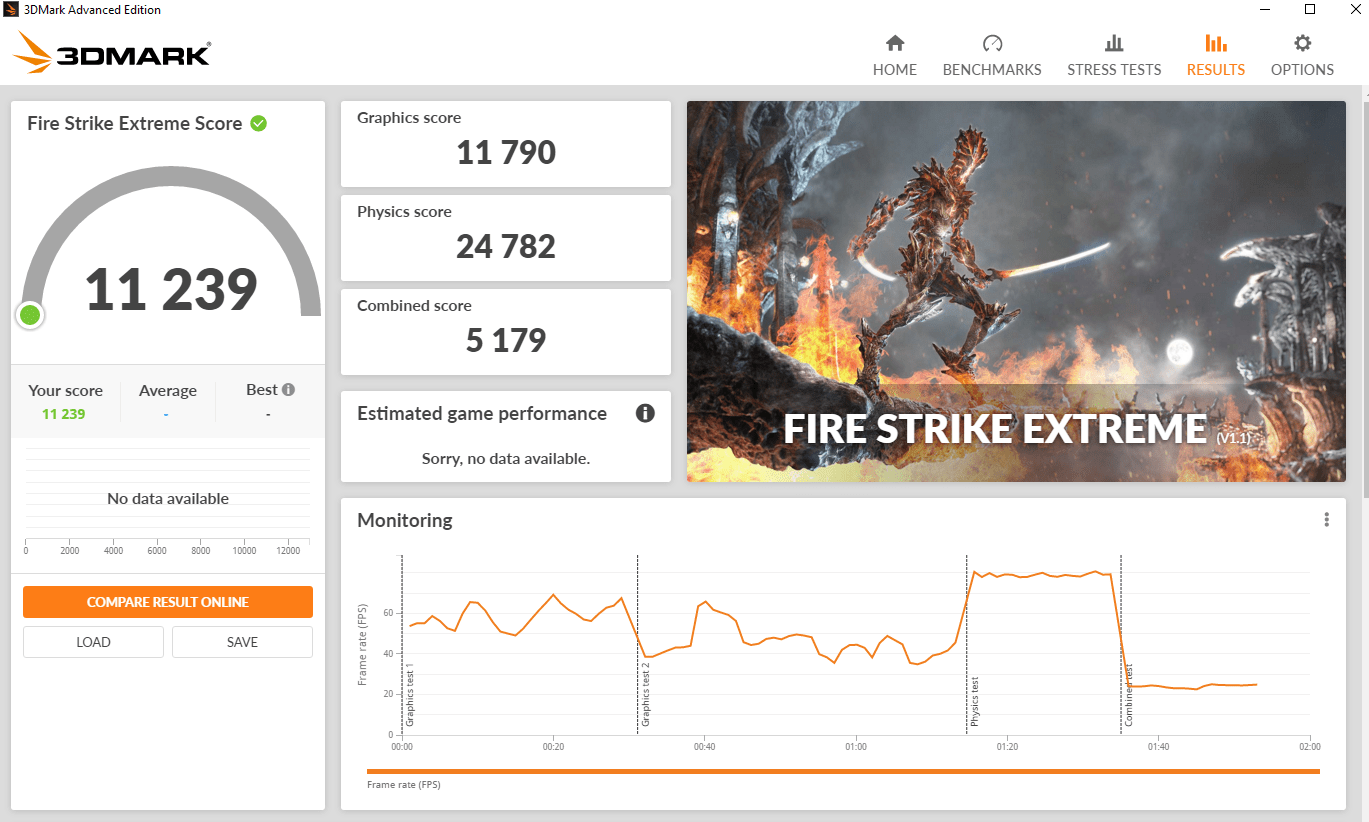
Task: Open the Monitoring three-dot menu
Action: (1327, 520)
